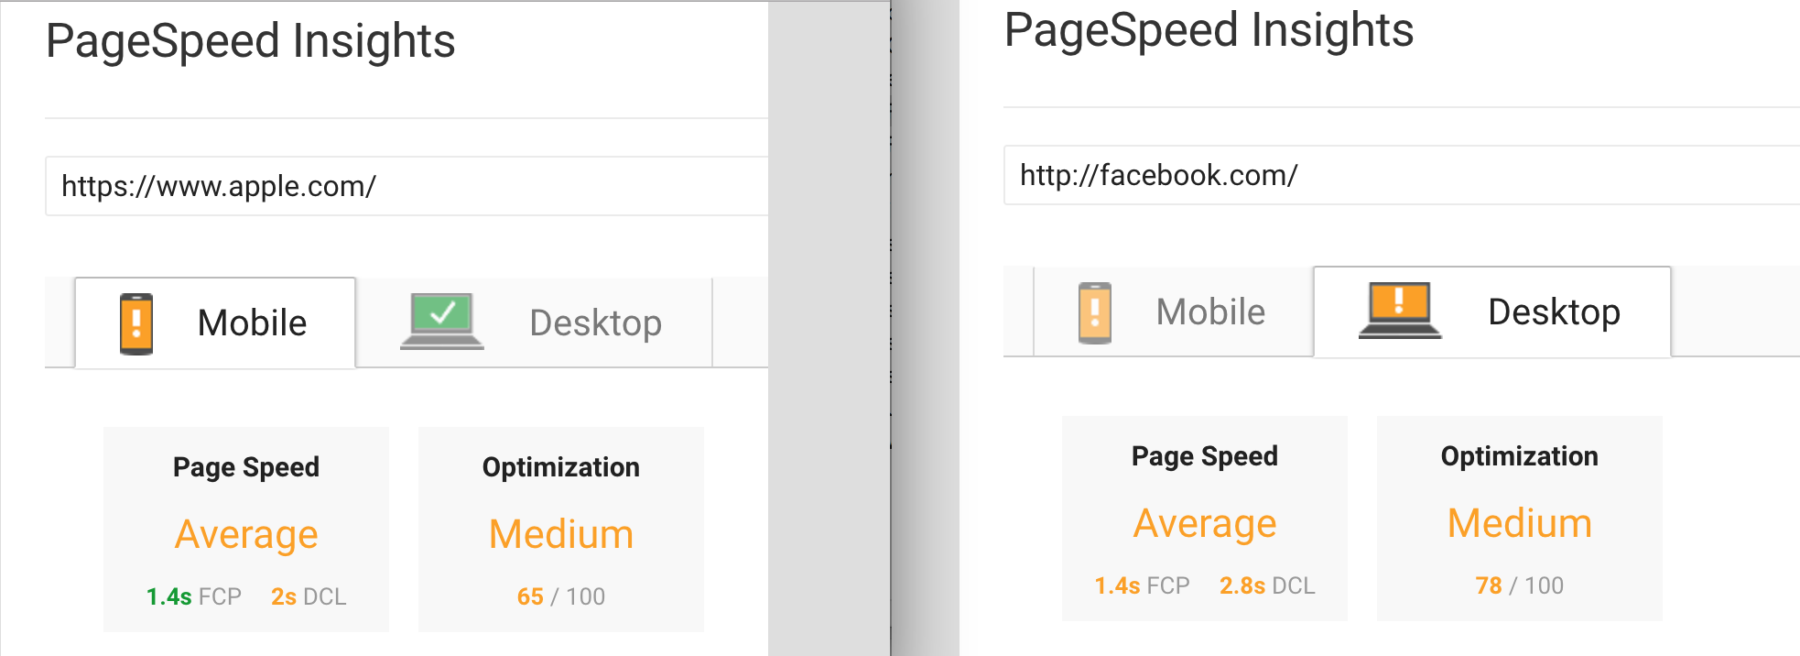The height and width of the screenshot is (656, 1800).
Task: Click facebook.com Optimization Medium card
Action: coord(1520,518)
